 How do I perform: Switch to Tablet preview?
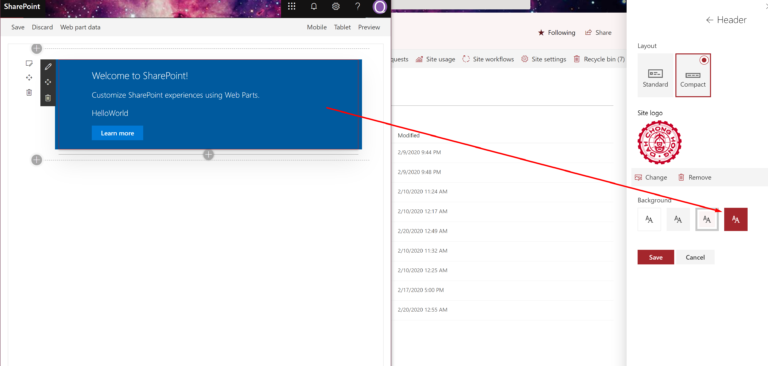point(342,27)
